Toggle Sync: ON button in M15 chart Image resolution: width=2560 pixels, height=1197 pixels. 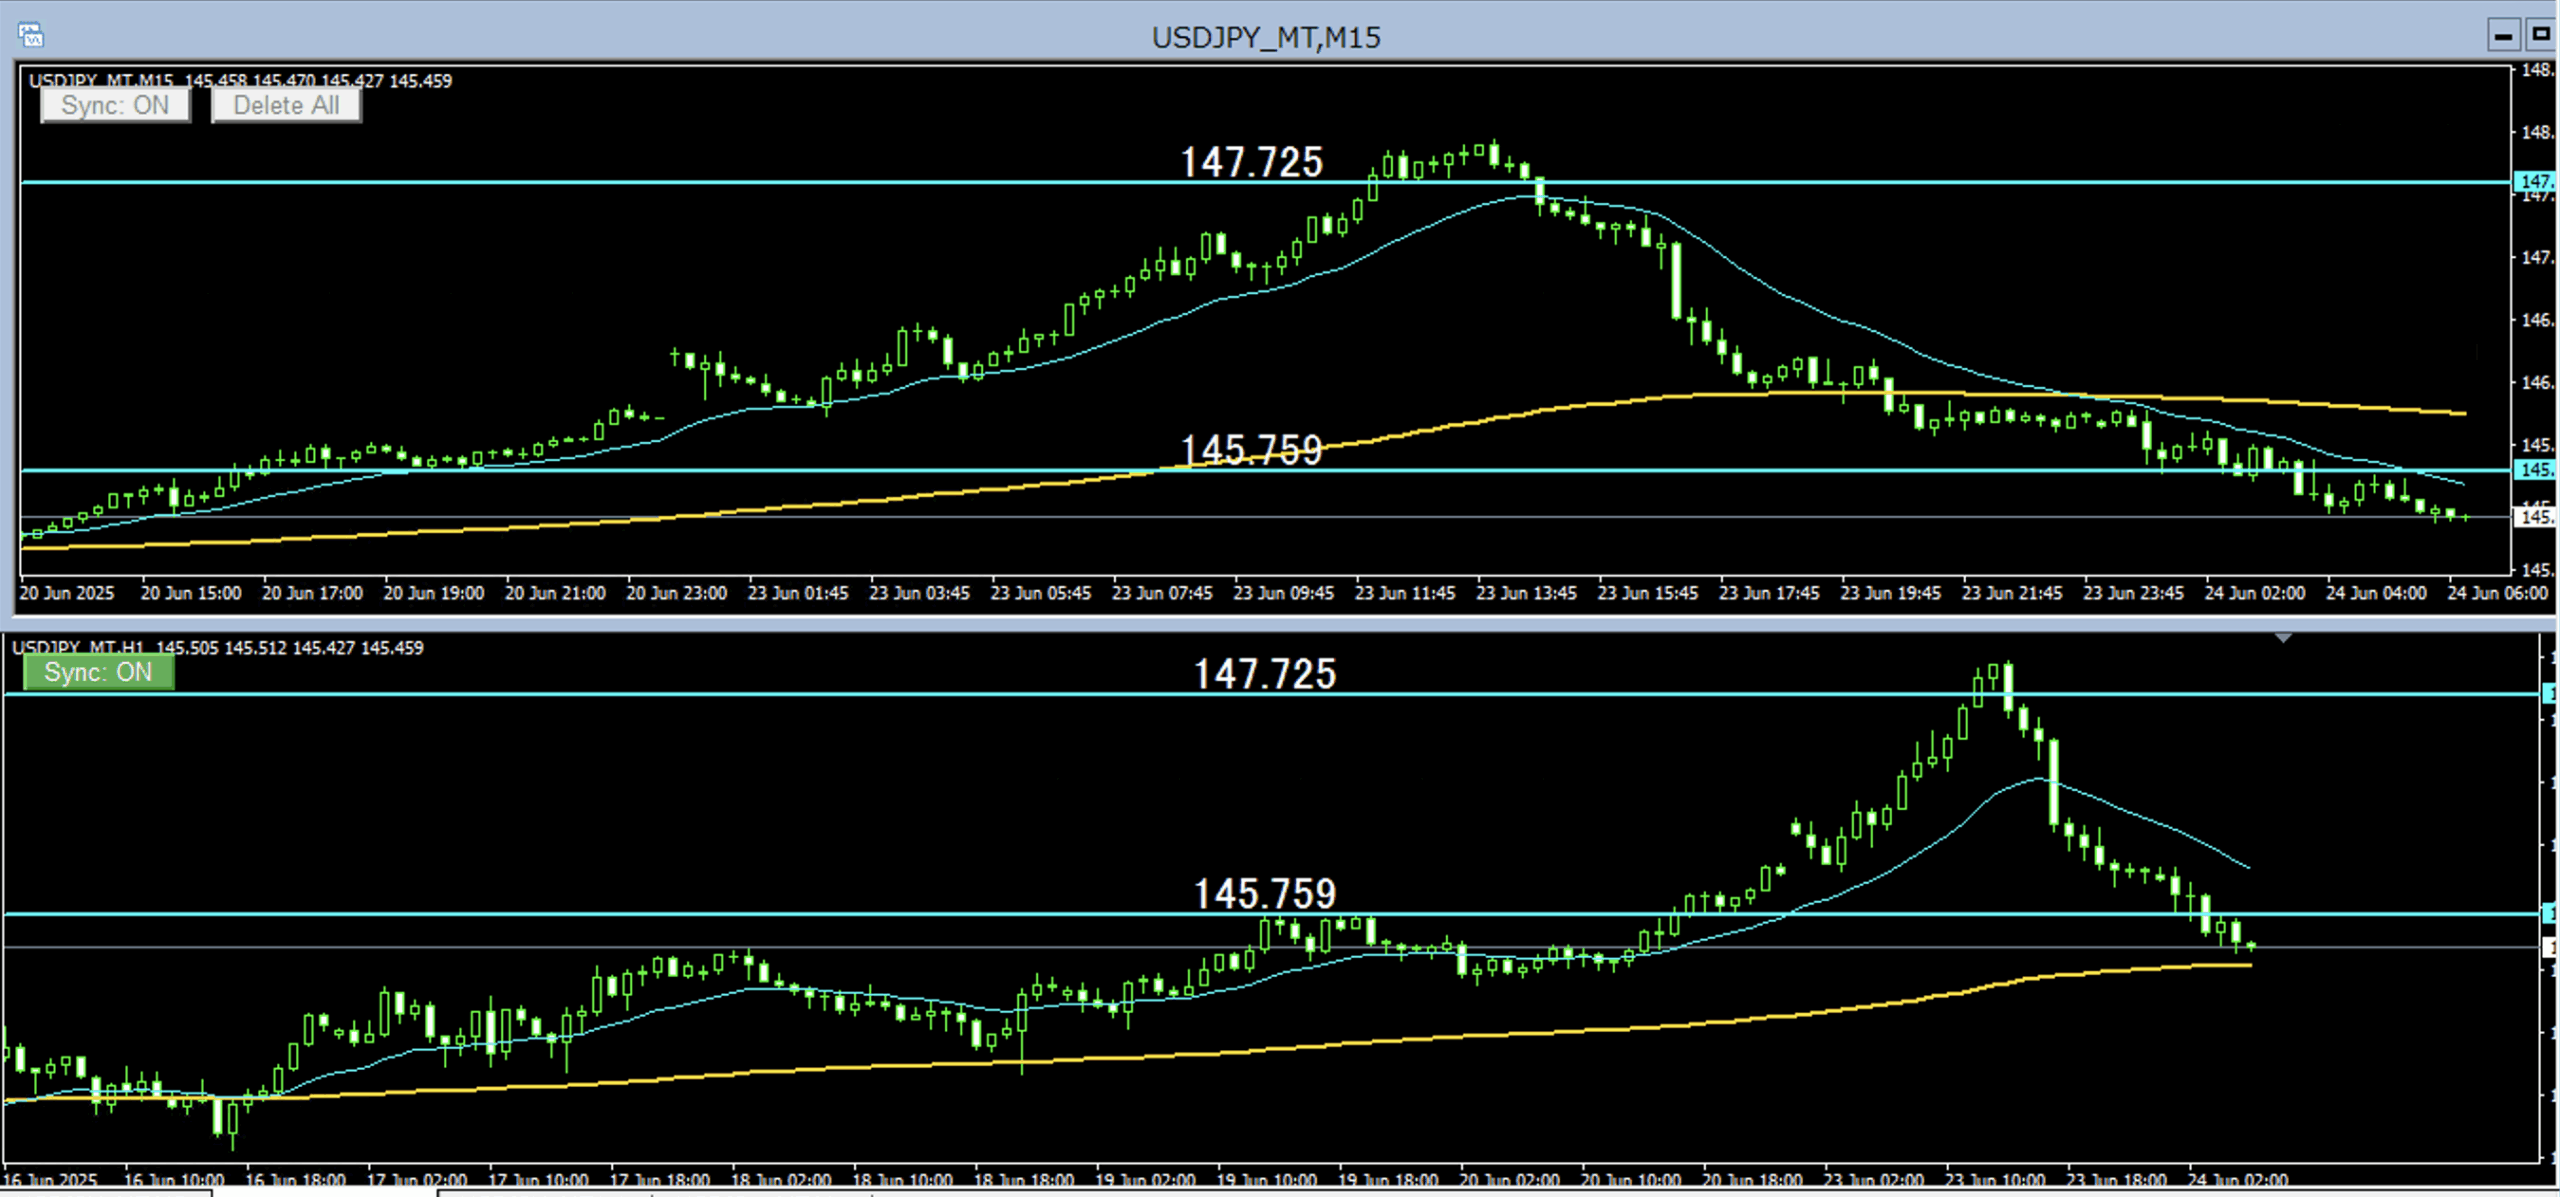(x=115, y=106)
